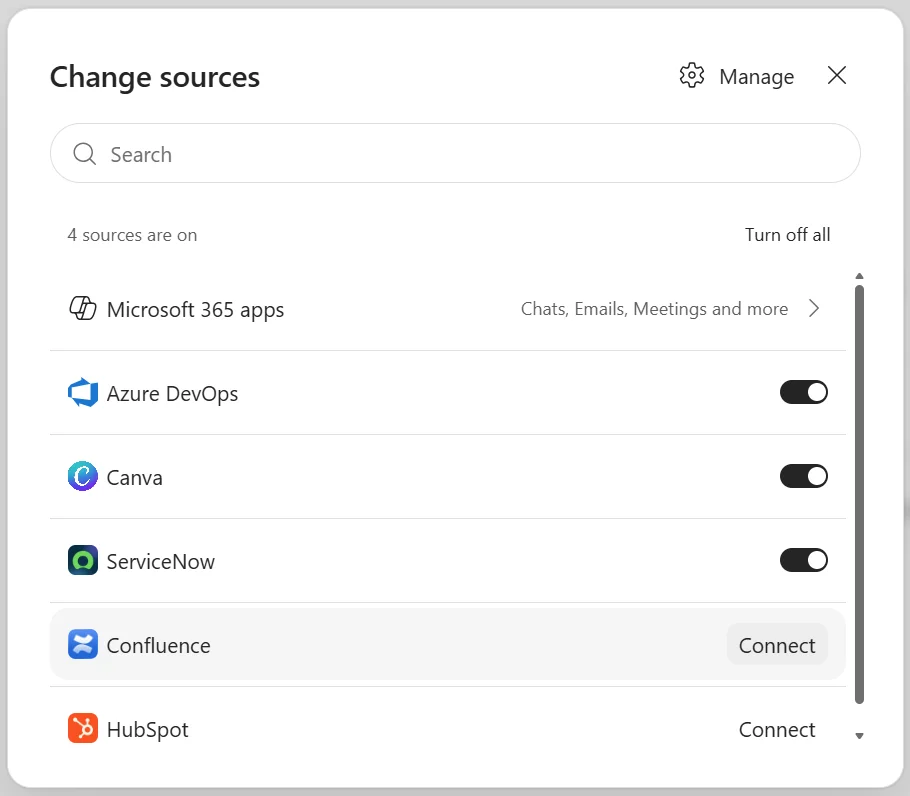Connect the Confluence source

(777, 645)
